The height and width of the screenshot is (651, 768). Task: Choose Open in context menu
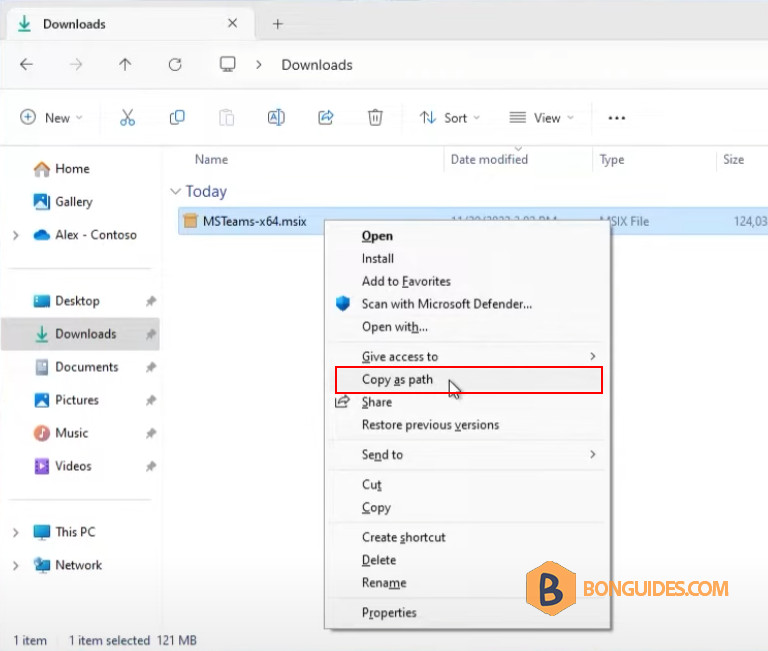coord(377,236)
